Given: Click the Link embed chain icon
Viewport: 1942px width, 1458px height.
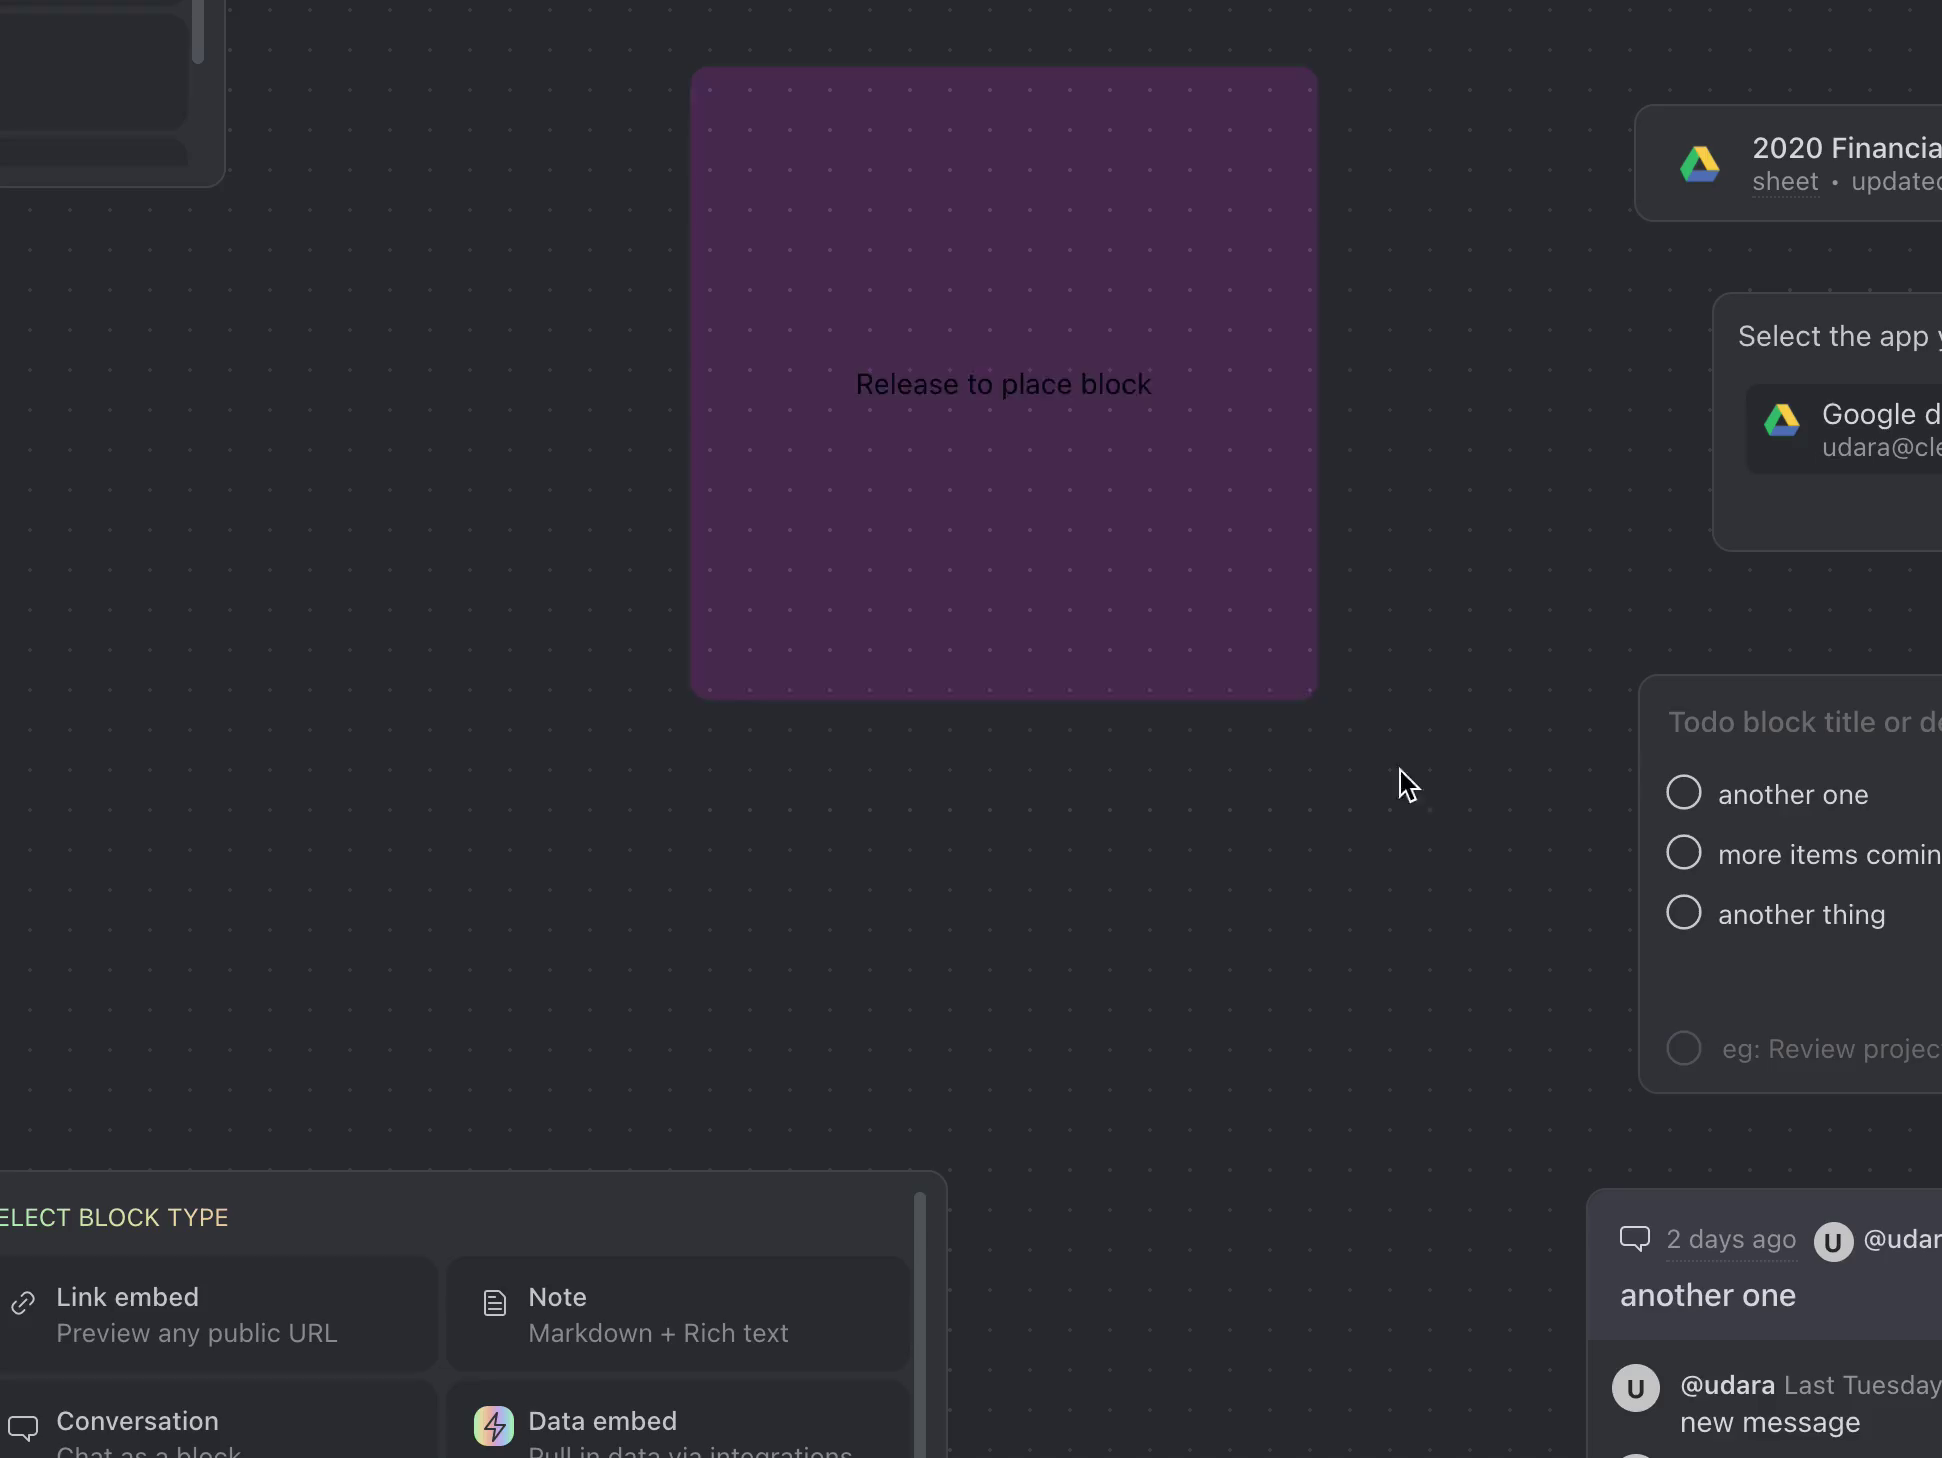Looking at the screenshot, I should (x=23, y=1303).
